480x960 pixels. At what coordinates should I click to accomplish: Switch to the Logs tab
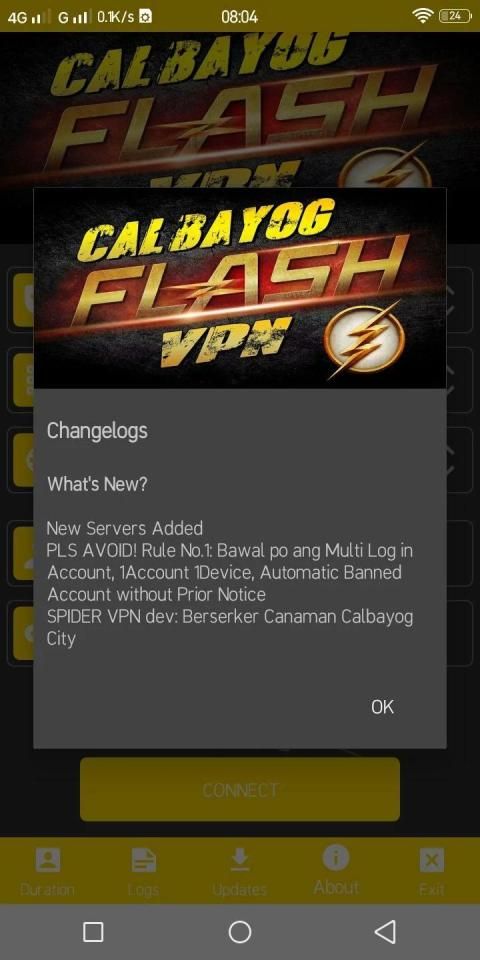tap(143, 872)
